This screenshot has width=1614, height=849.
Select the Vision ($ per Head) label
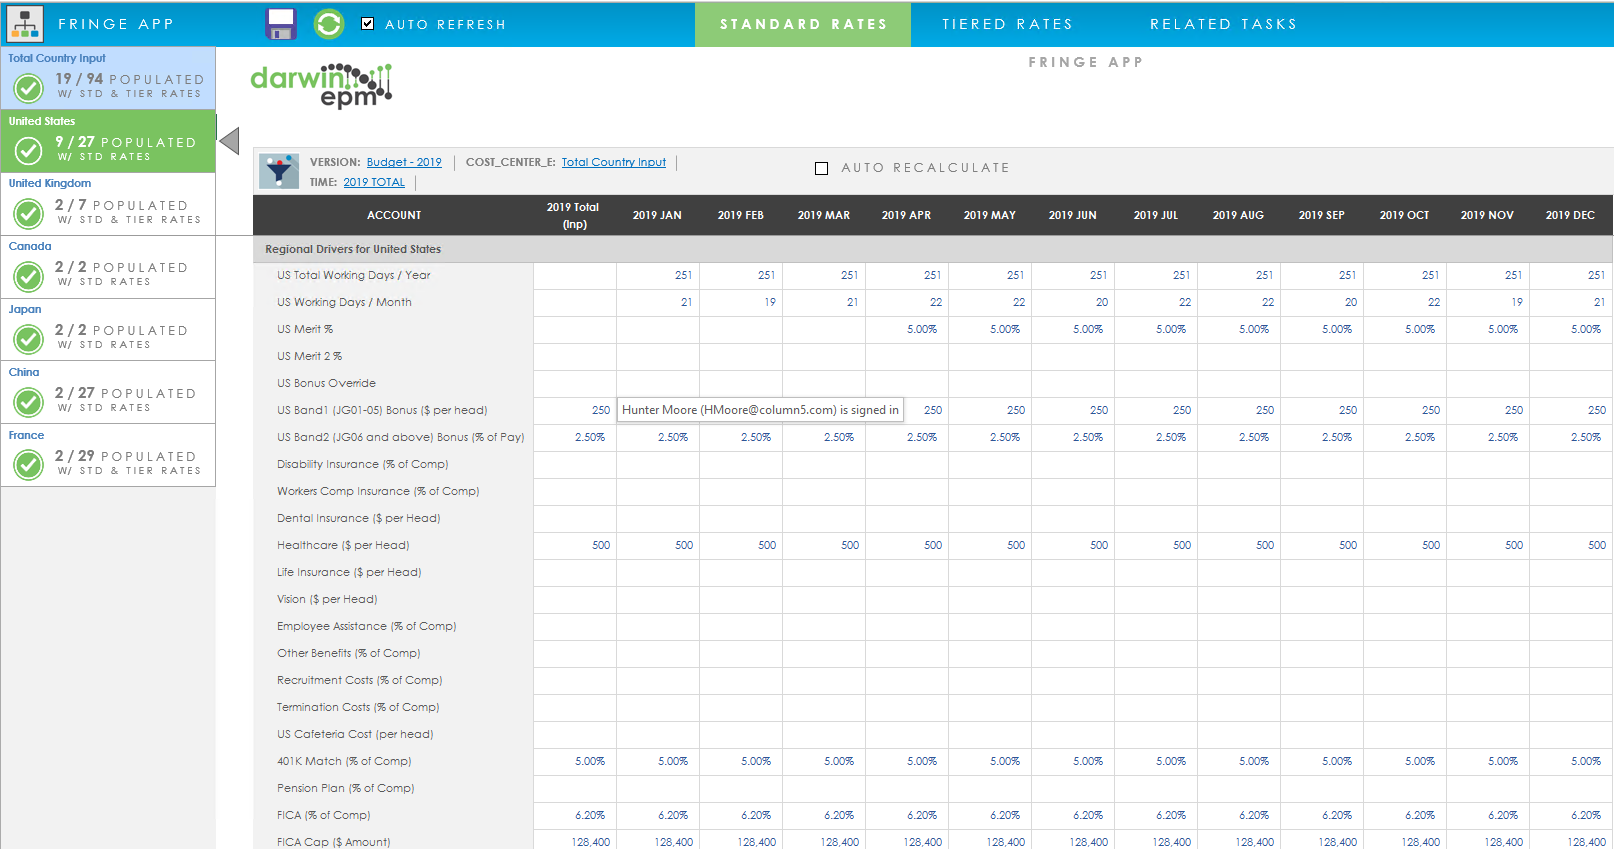[x=327, y=599]
